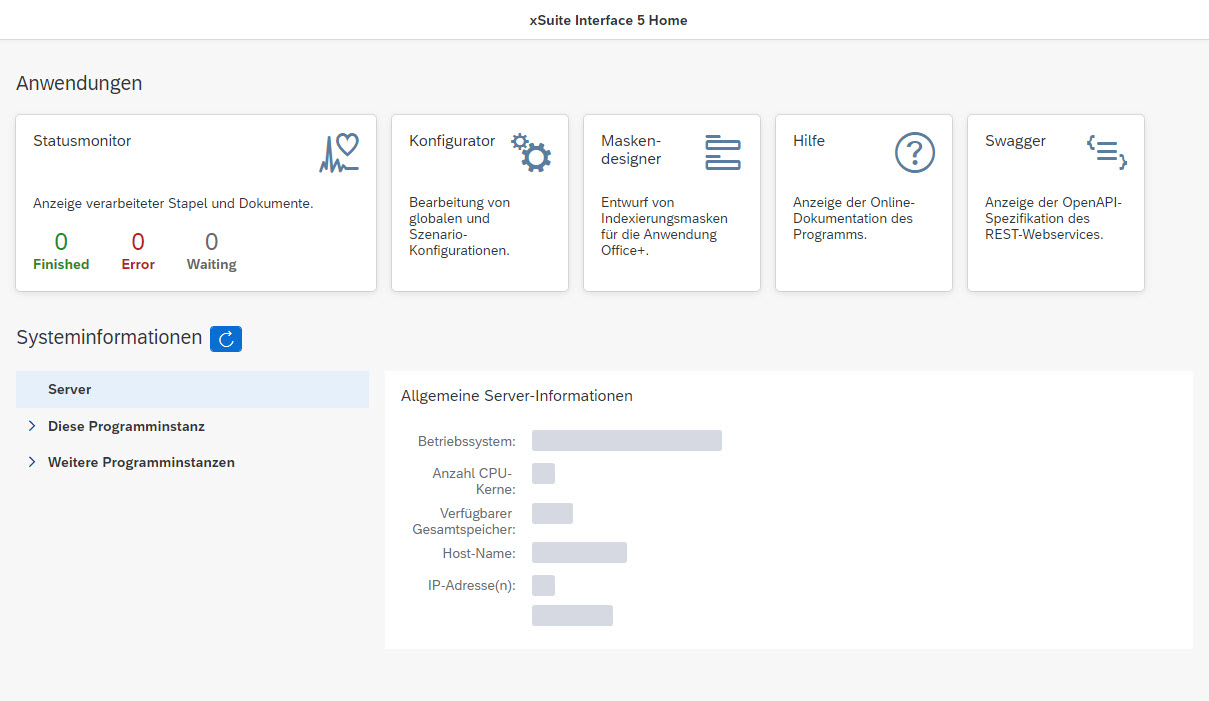Open Maskendesigner tile description text
The height and width of the screenshot is (701, 1209).
tap(664, 226)
